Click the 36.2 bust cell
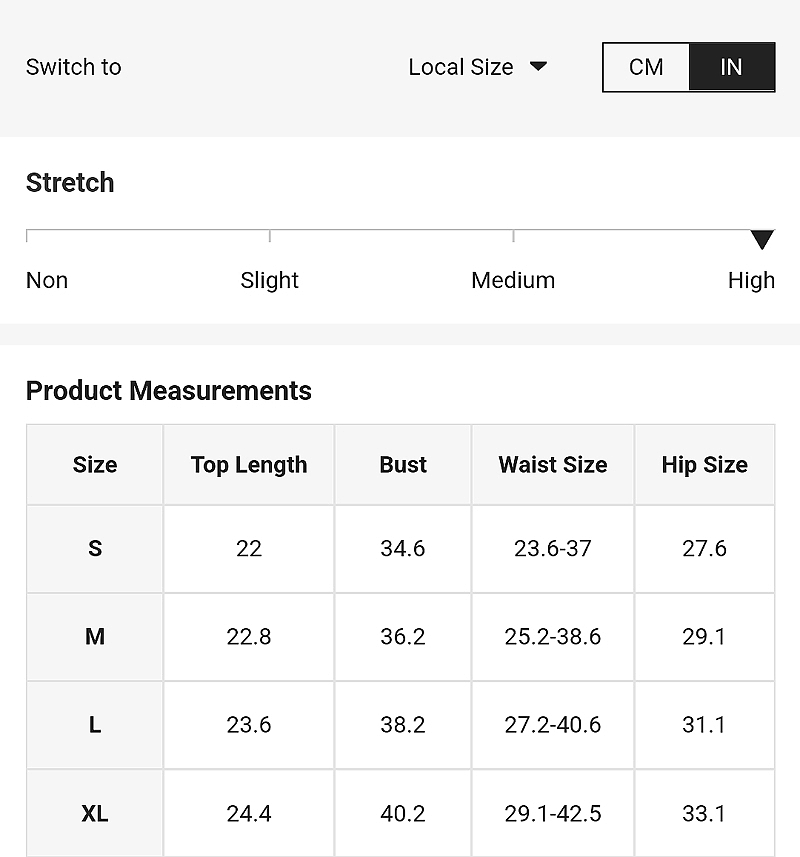The width and height of the screenshot is (800, 857). tap(403, 637)
